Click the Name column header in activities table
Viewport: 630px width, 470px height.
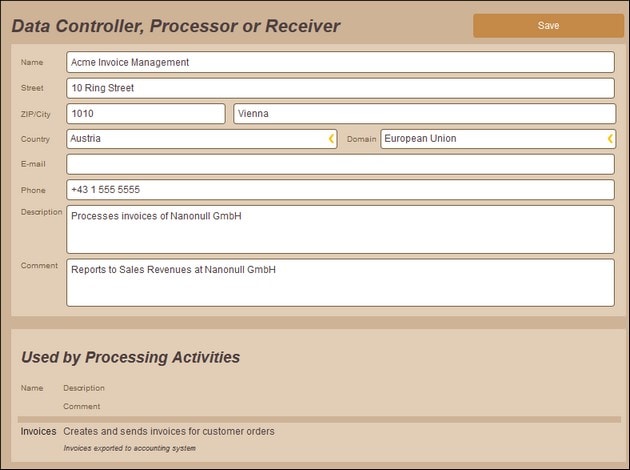[x=32, y=388]
